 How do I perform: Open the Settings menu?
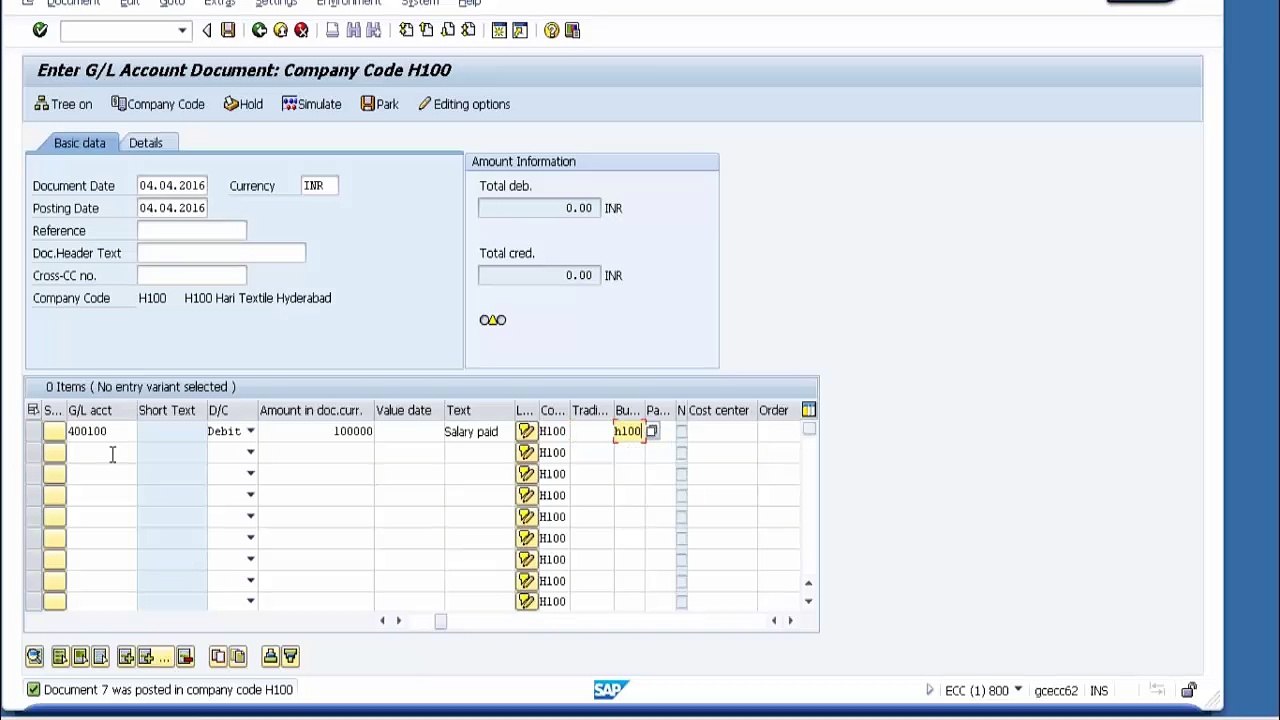(x=276, y=3)
